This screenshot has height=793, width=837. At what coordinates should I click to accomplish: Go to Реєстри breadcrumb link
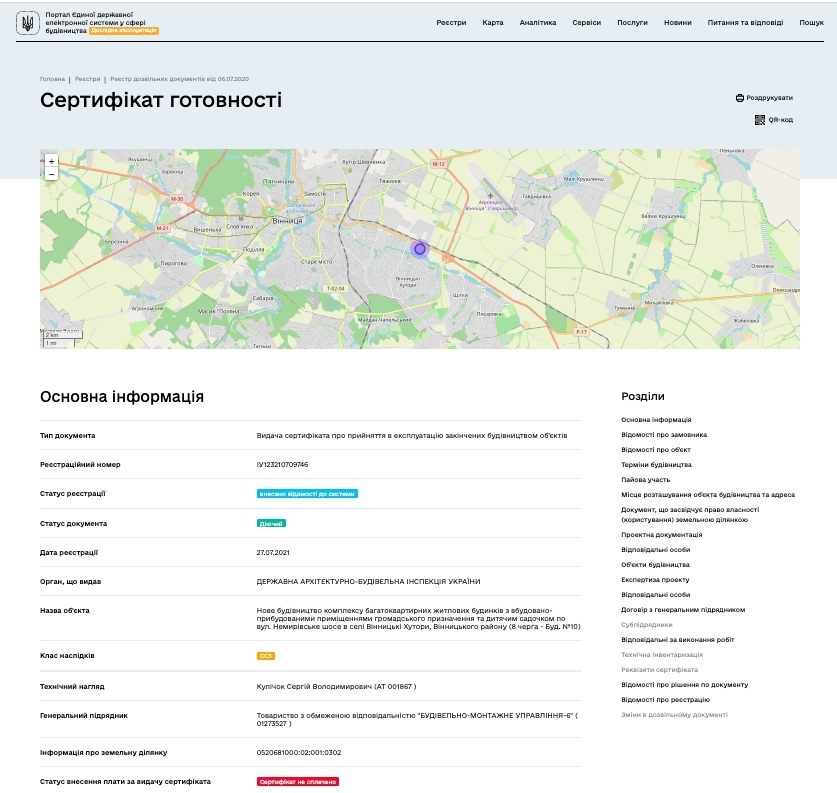click(x=88, y=79)
